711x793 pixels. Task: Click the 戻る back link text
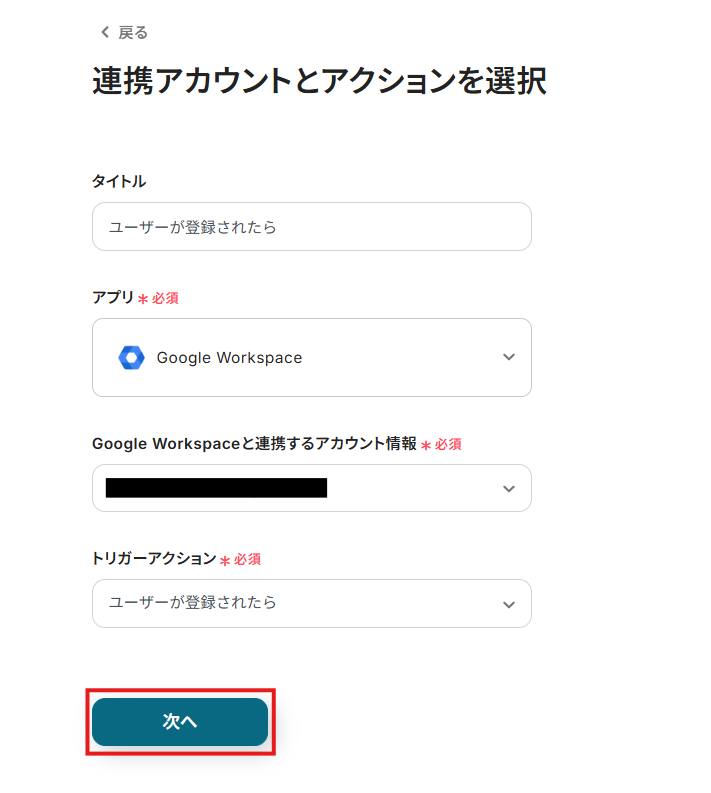coord(133,33)
